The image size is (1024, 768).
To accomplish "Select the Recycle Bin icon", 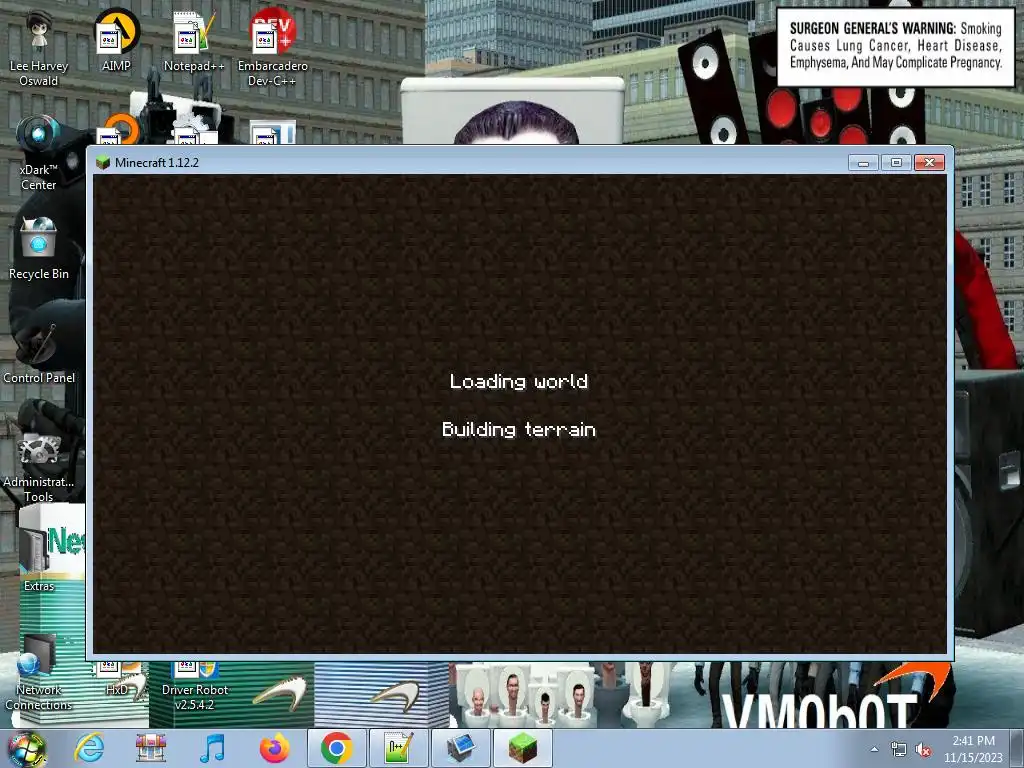I will point(39,248).
